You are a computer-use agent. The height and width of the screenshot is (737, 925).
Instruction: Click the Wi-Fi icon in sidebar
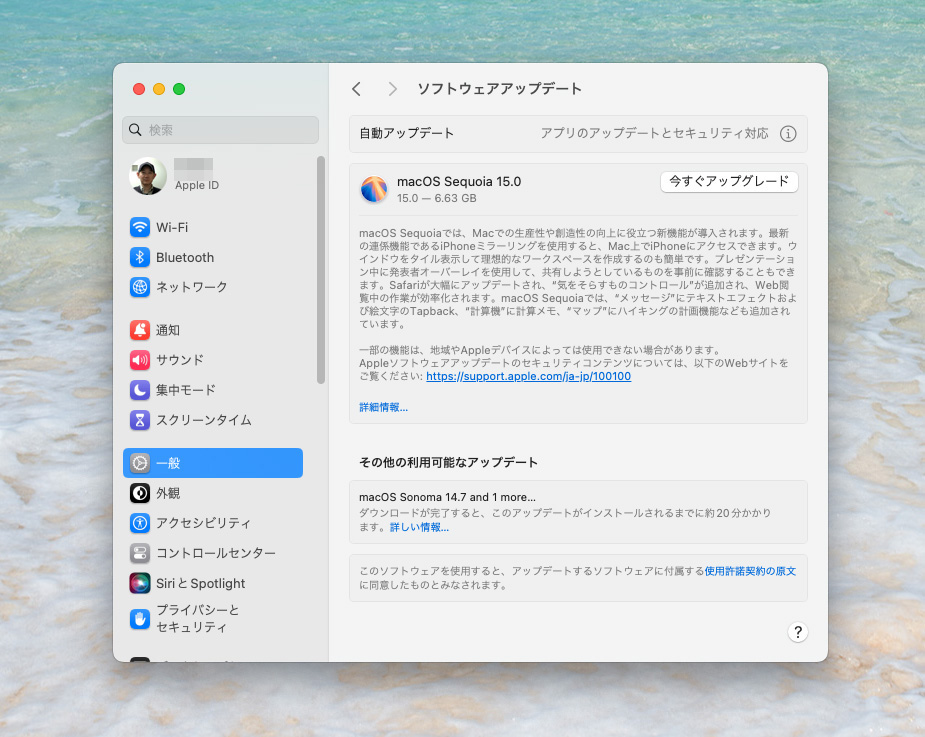point(140,227)
